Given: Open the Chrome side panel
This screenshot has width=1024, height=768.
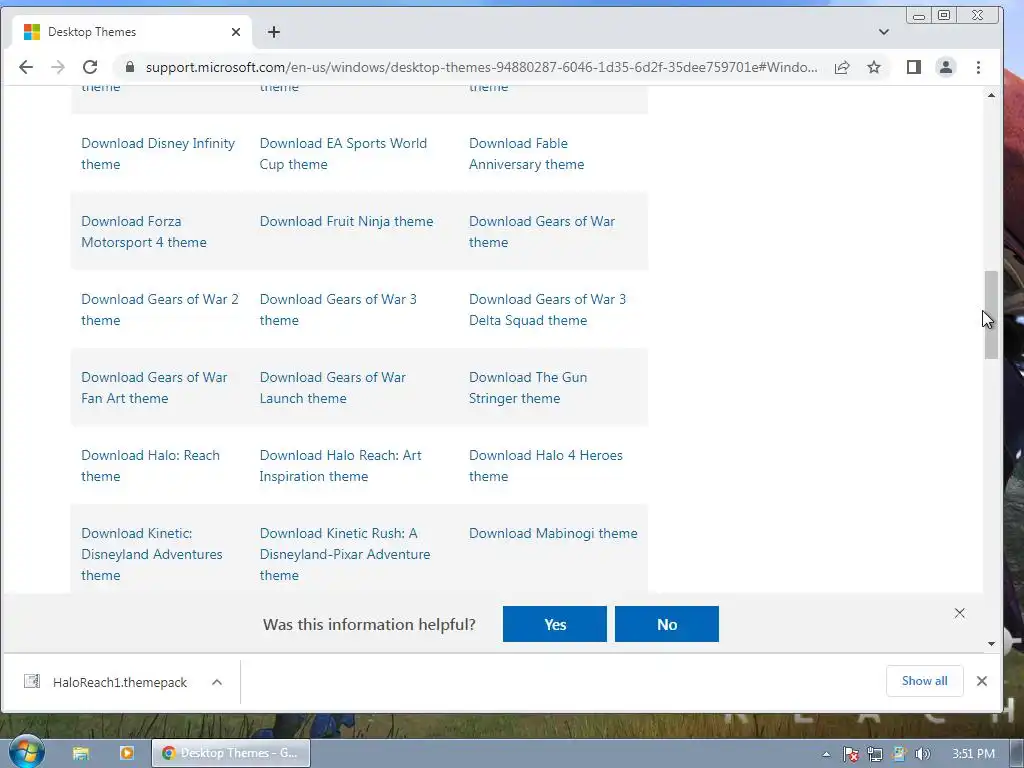Looking at the screenshot, I should click(x=914, y=67).
